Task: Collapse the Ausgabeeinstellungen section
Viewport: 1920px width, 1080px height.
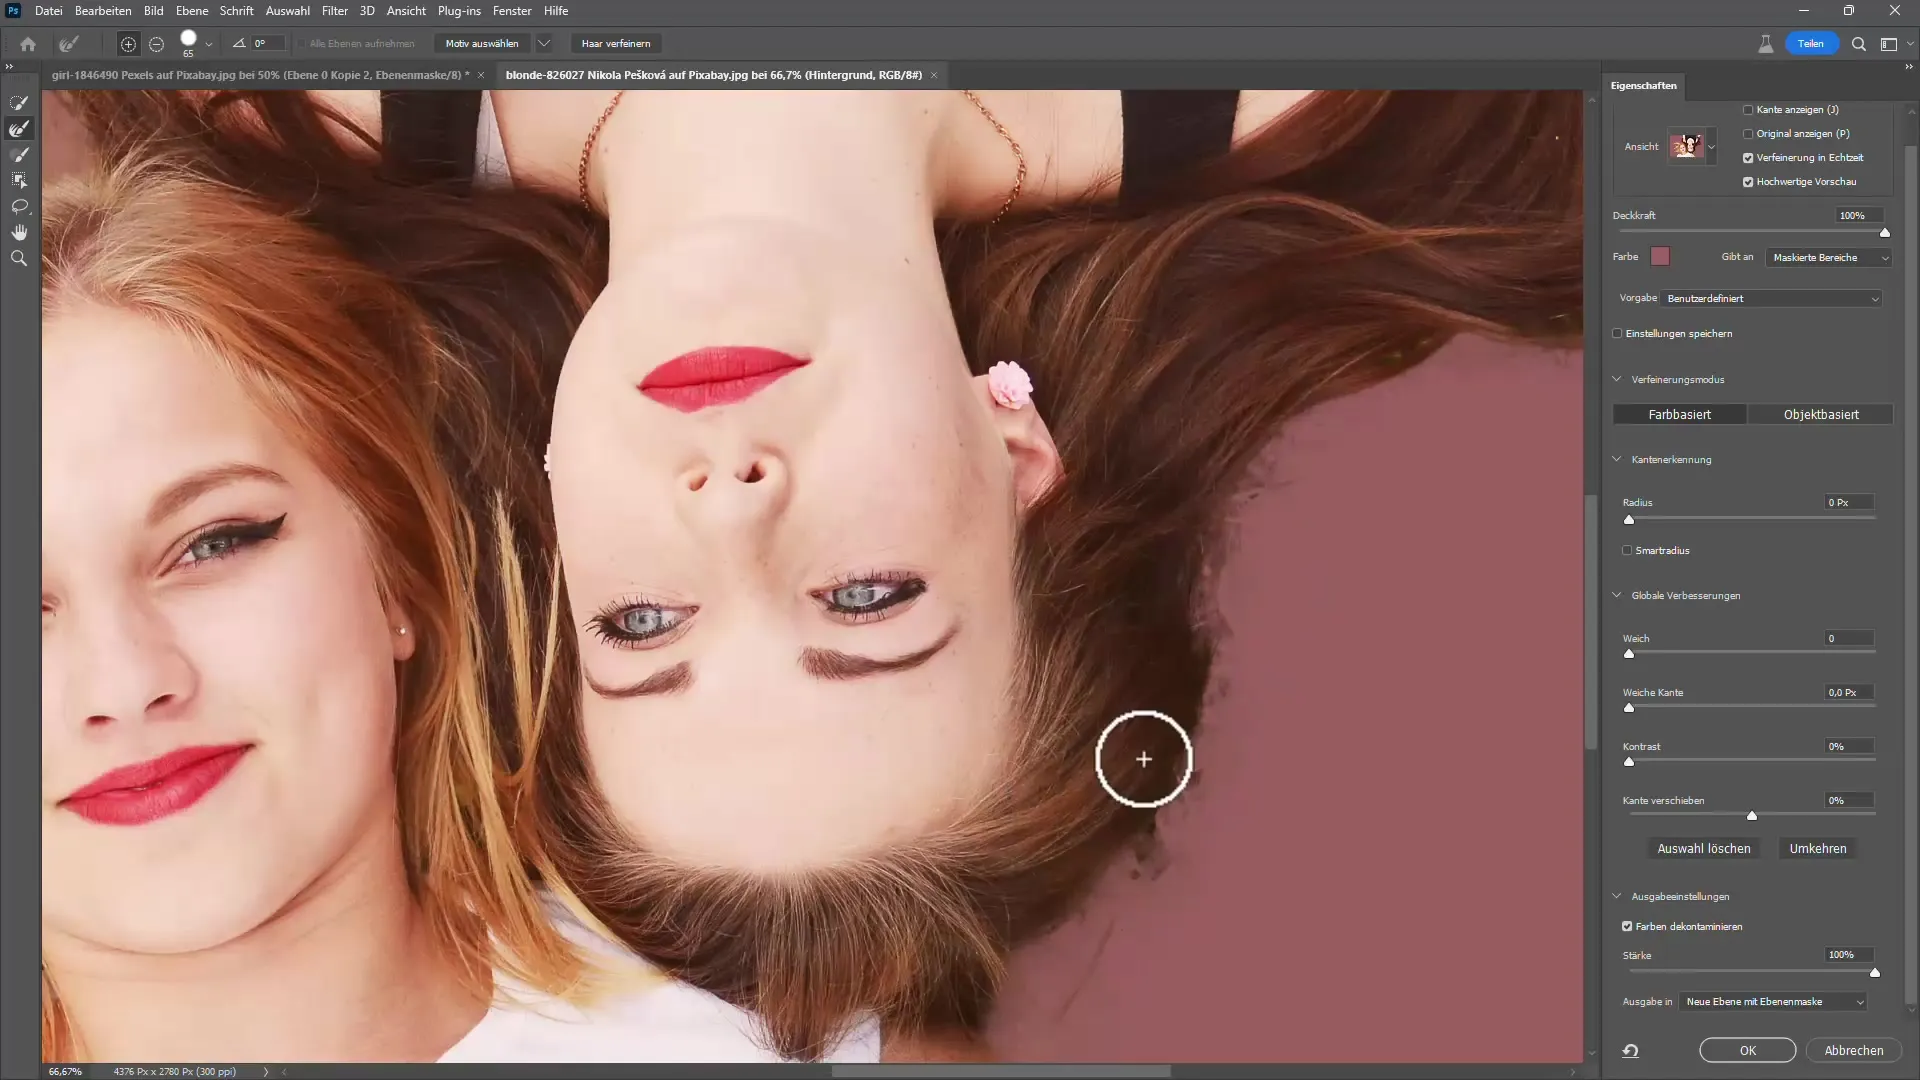Action: click(x=1617, y=897)
